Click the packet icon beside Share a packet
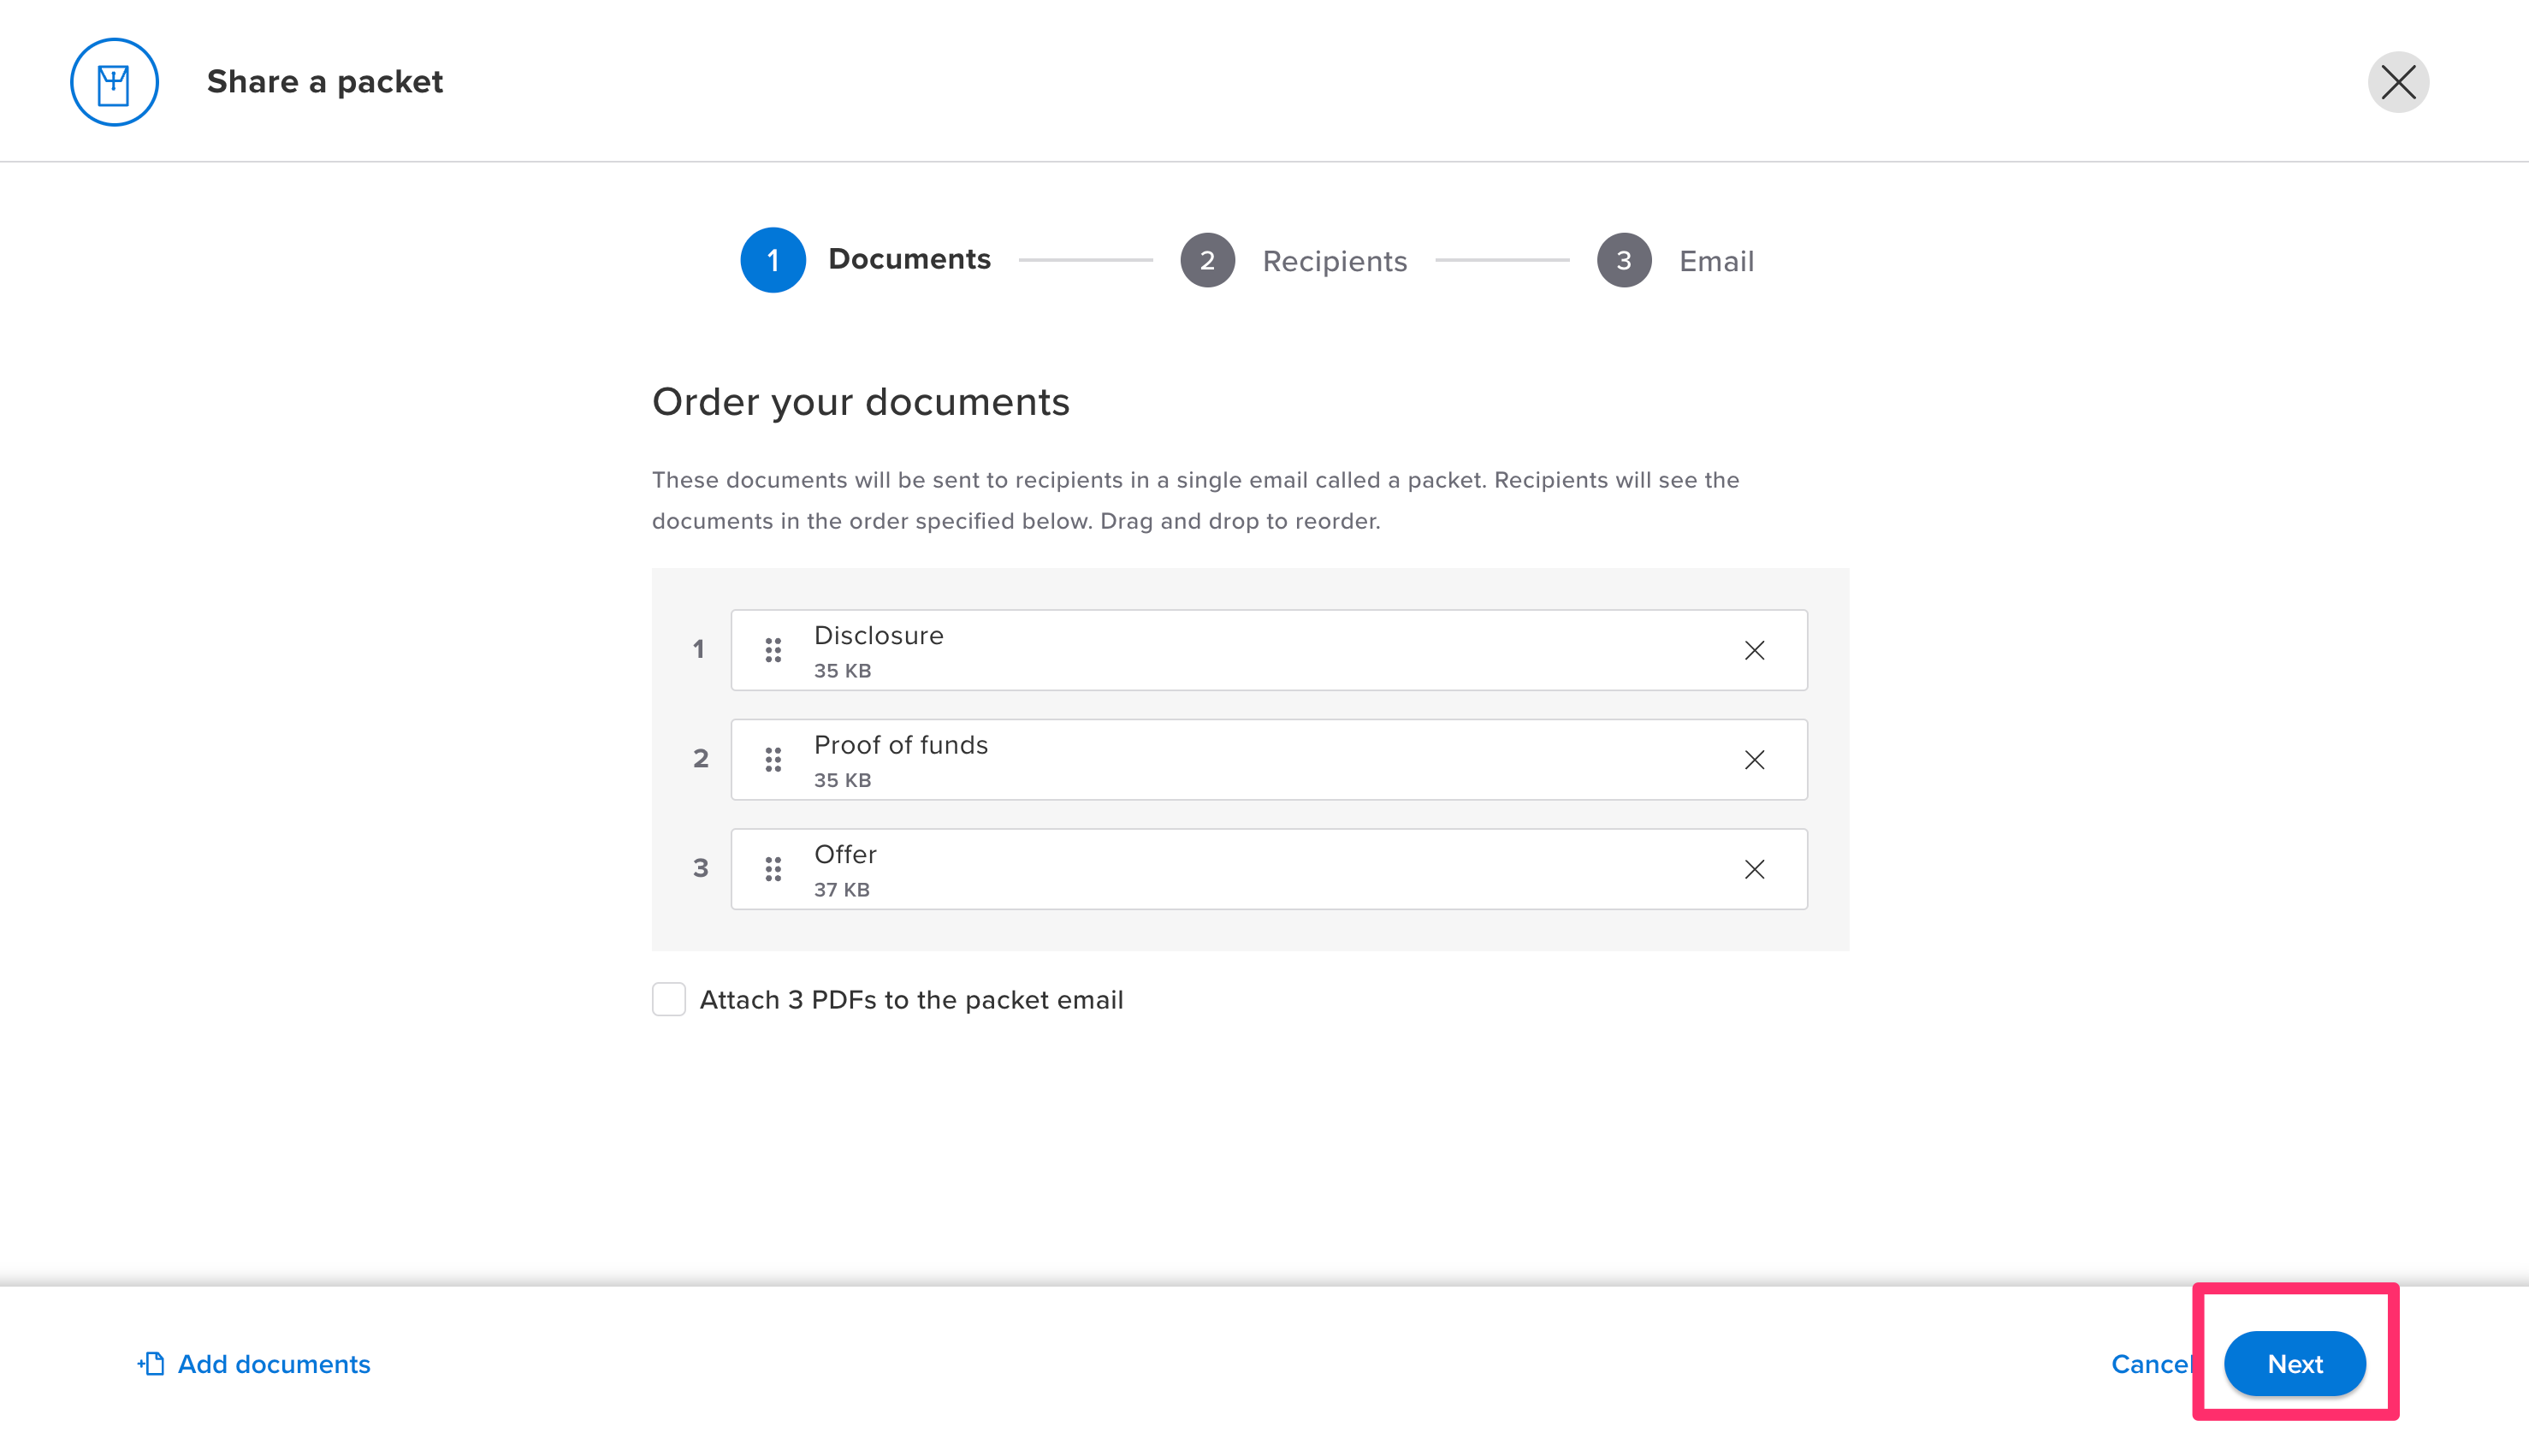Image resolution: width=2529 pixels, height=1456 pixels. coord(114,82)
